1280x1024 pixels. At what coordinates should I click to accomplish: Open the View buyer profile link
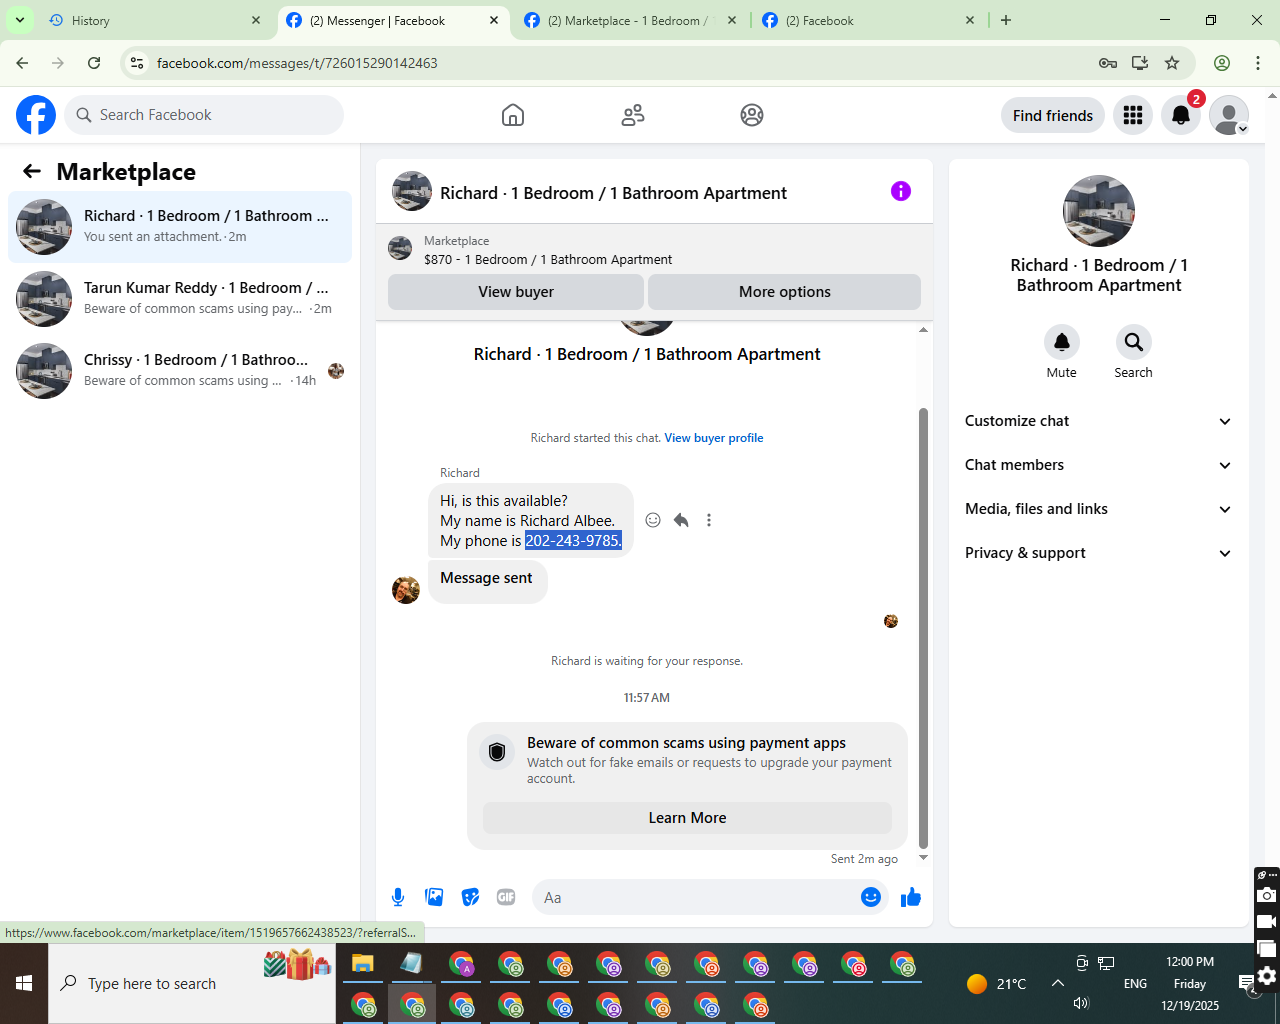(714, 438)
